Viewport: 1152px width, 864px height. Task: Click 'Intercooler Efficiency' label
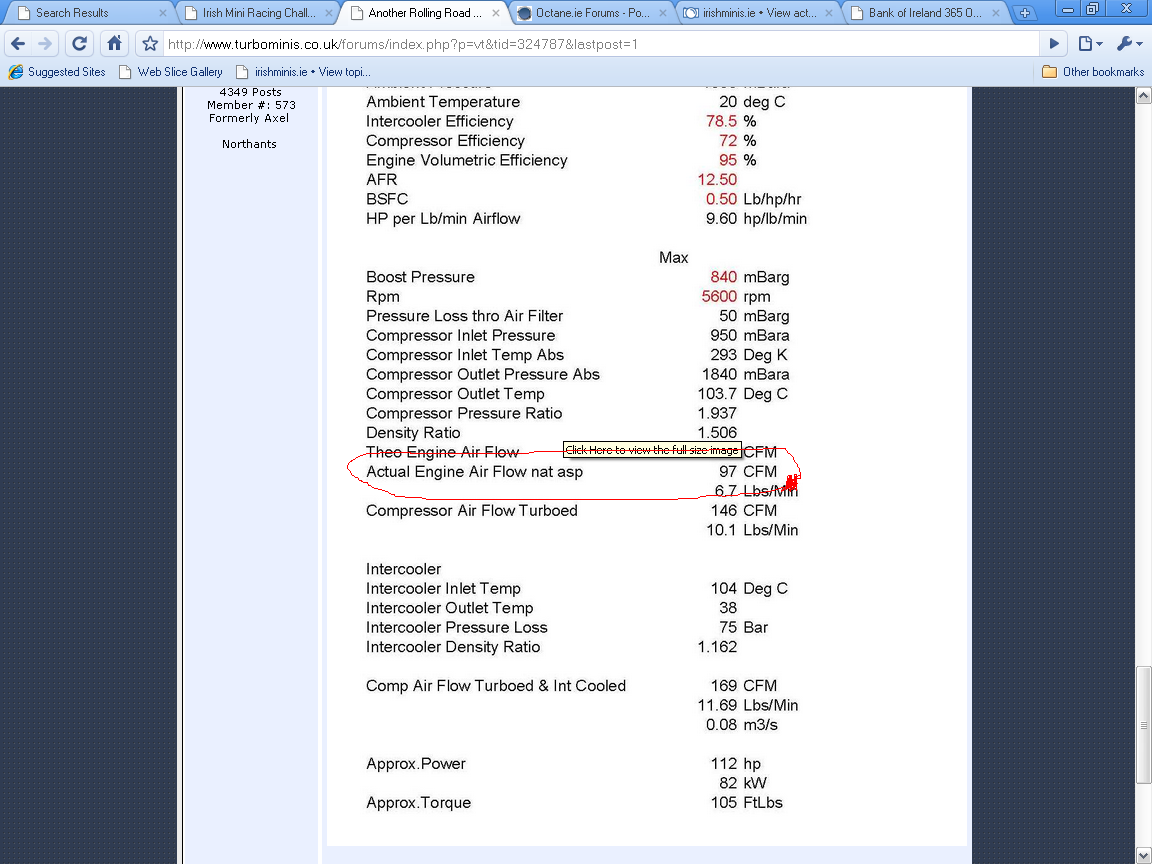pos(439,121)
